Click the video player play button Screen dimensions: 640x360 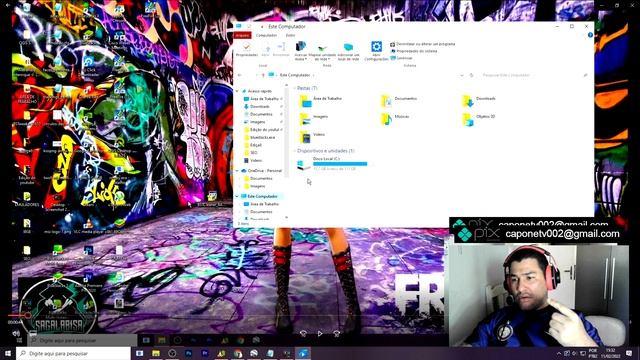[320, 334]
